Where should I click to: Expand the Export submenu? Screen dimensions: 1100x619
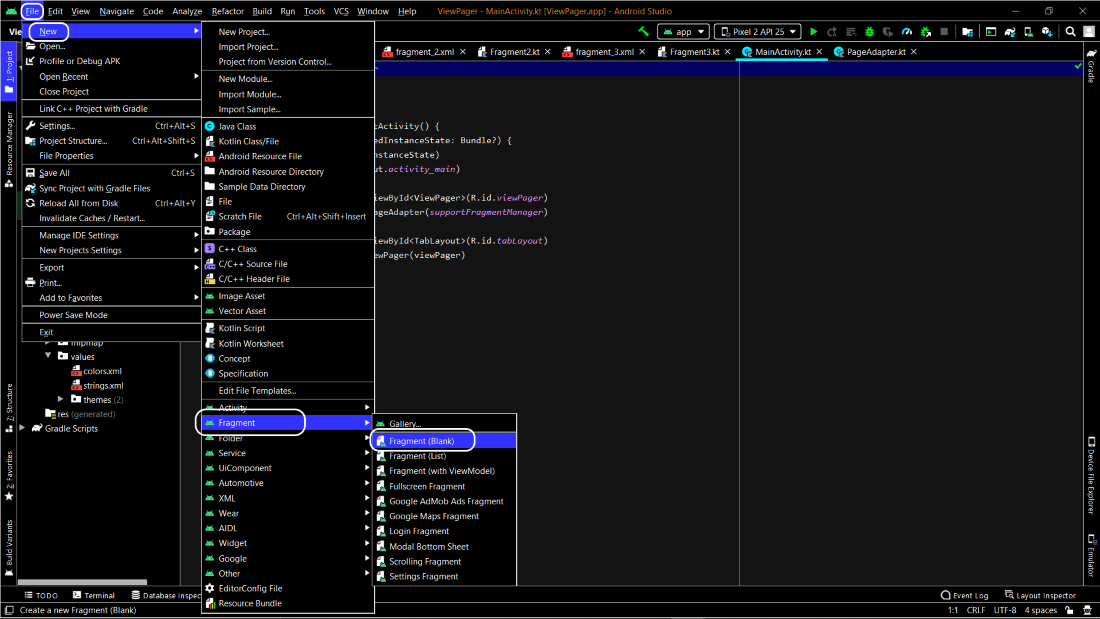[x=112, y=267]
